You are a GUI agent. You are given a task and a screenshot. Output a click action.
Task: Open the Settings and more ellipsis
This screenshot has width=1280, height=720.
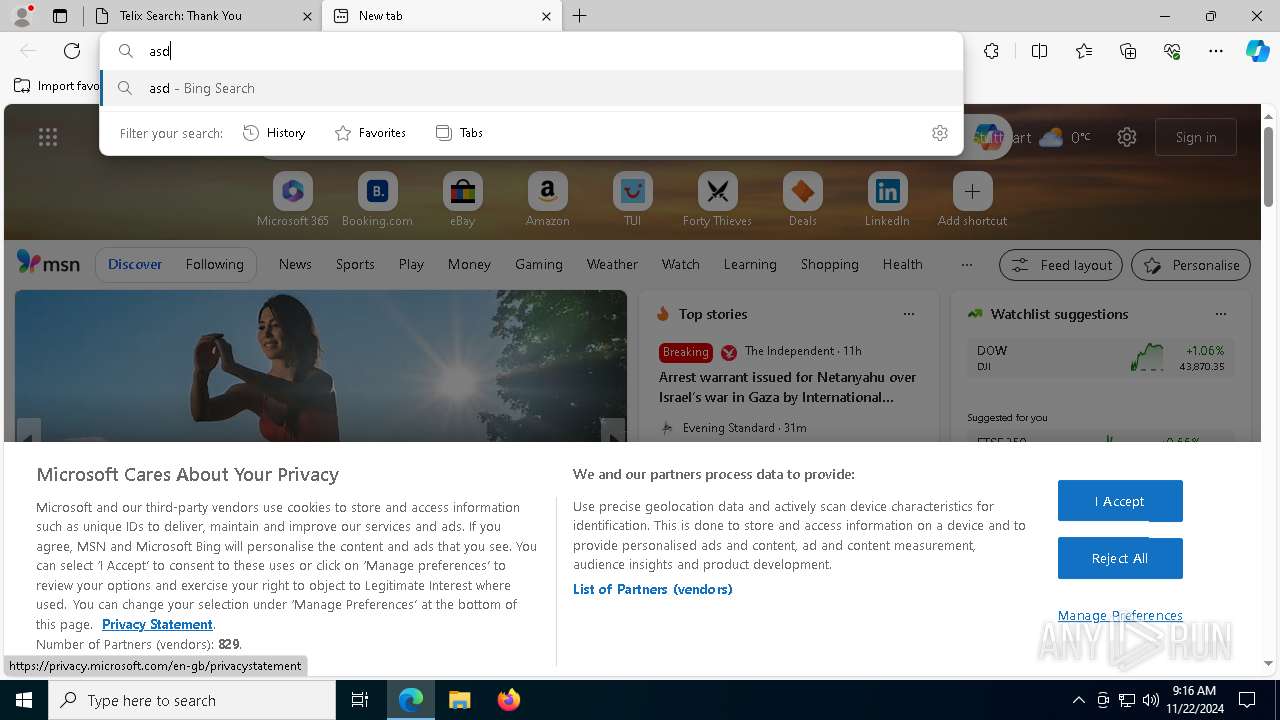pos(1216,51)
